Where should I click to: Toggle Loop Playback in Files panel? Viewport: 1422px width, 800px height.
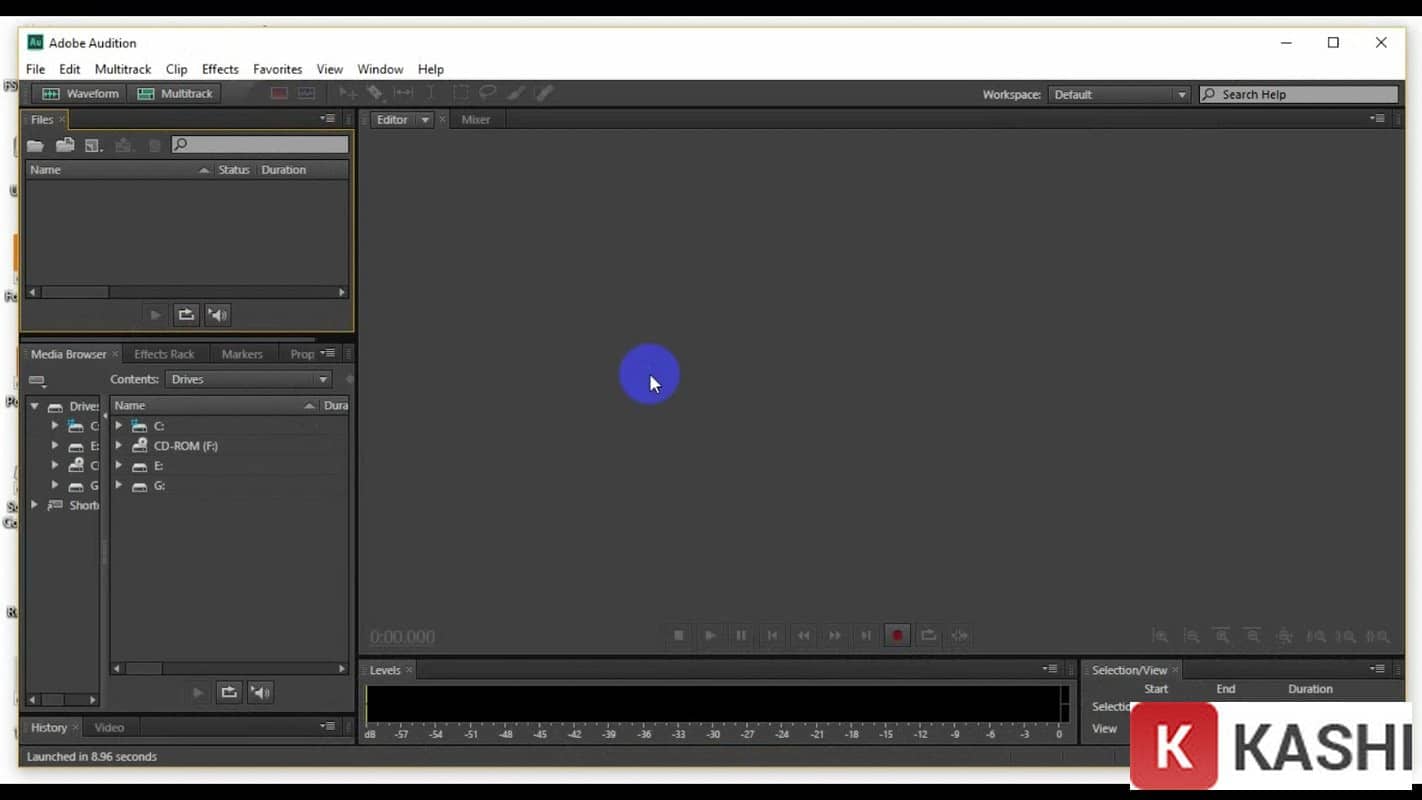186,315
